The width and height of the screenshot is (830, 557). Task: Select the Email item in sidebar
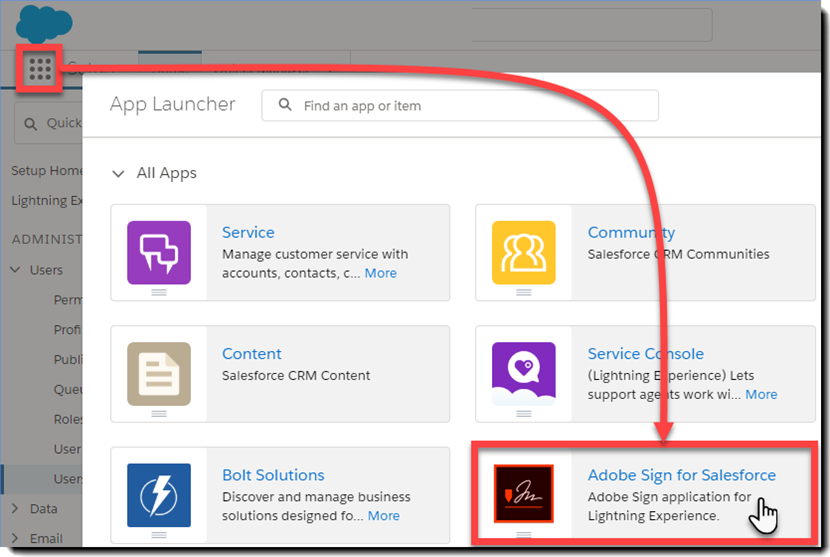(x=46, y=538)
